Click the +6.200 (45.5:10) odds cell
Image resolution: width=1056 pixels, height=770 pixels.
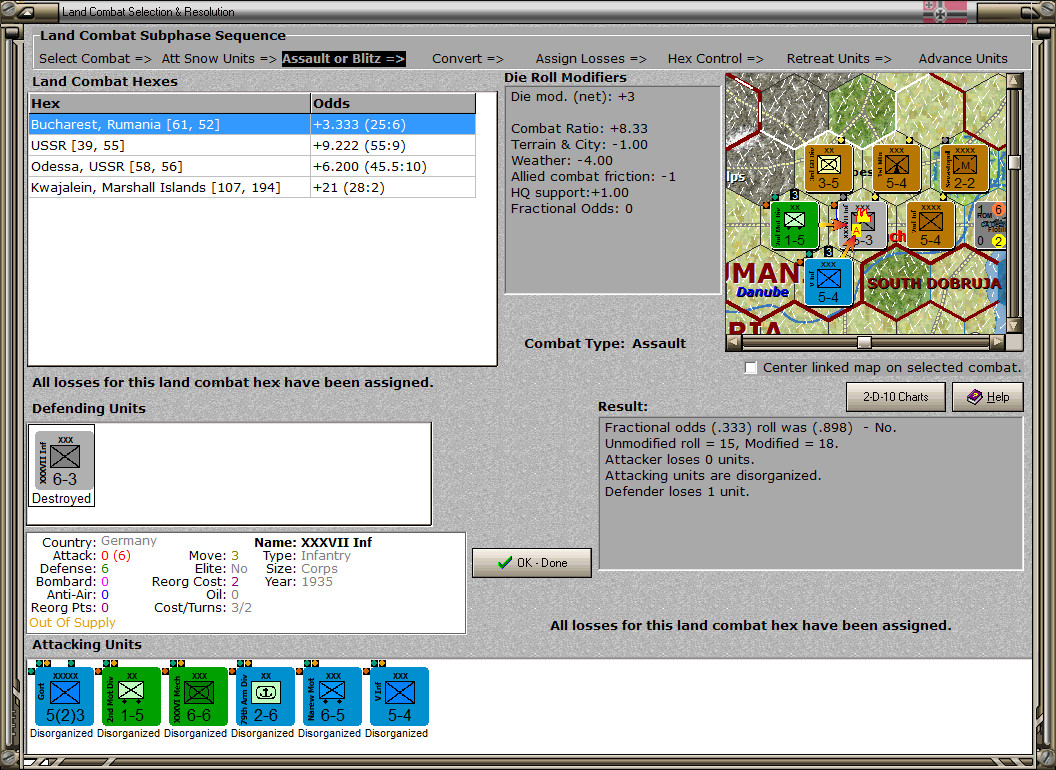(x=393, y=166)
